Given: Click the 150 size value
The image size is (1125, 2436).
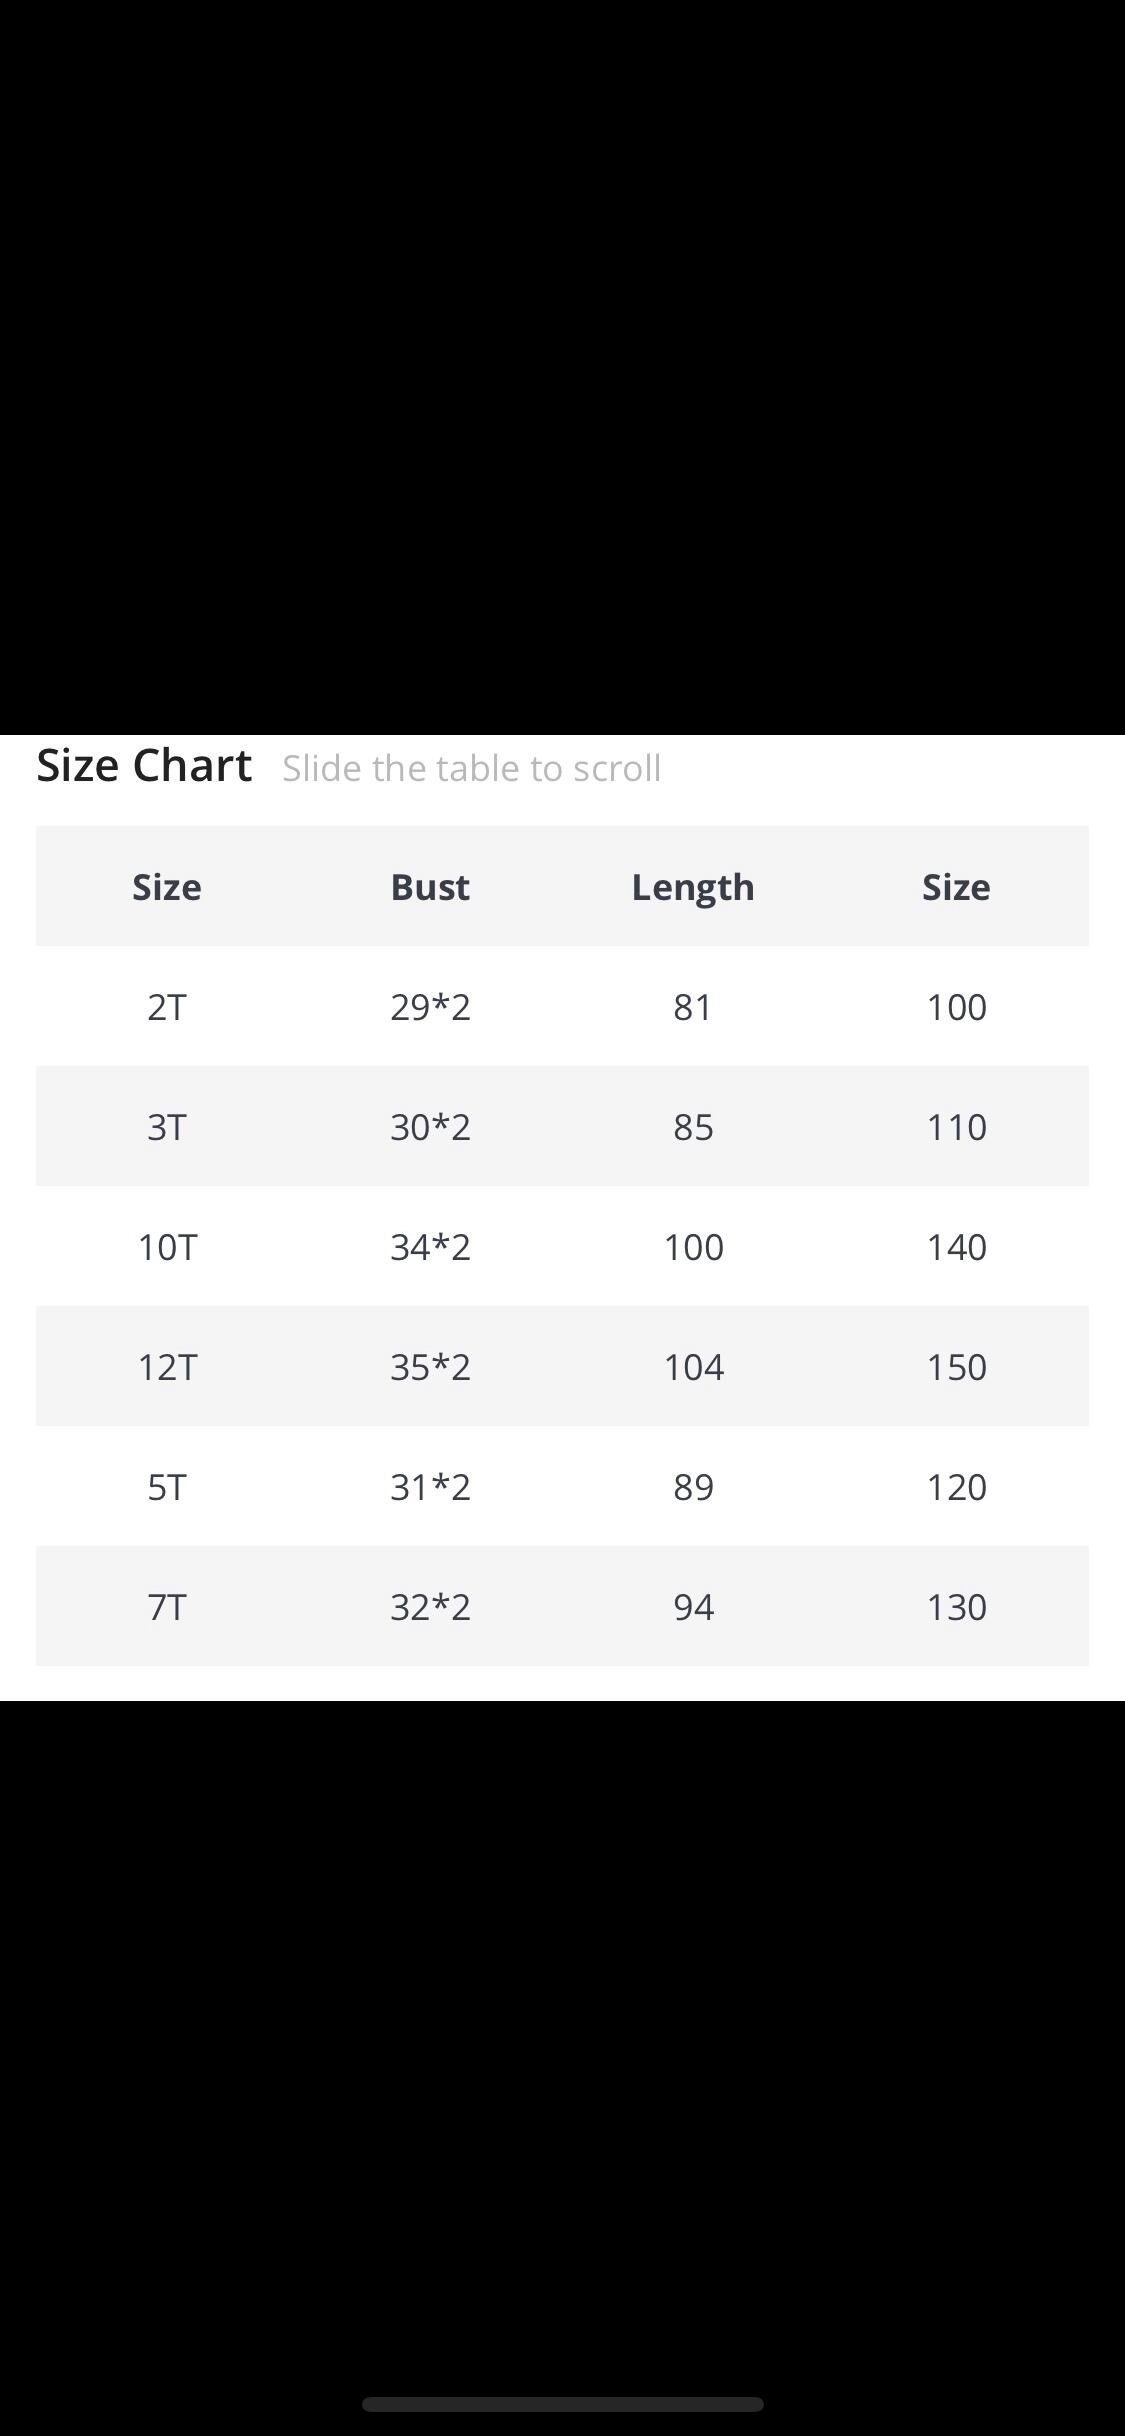Looking at the screenshot, I should click(x=956, y=1367).
